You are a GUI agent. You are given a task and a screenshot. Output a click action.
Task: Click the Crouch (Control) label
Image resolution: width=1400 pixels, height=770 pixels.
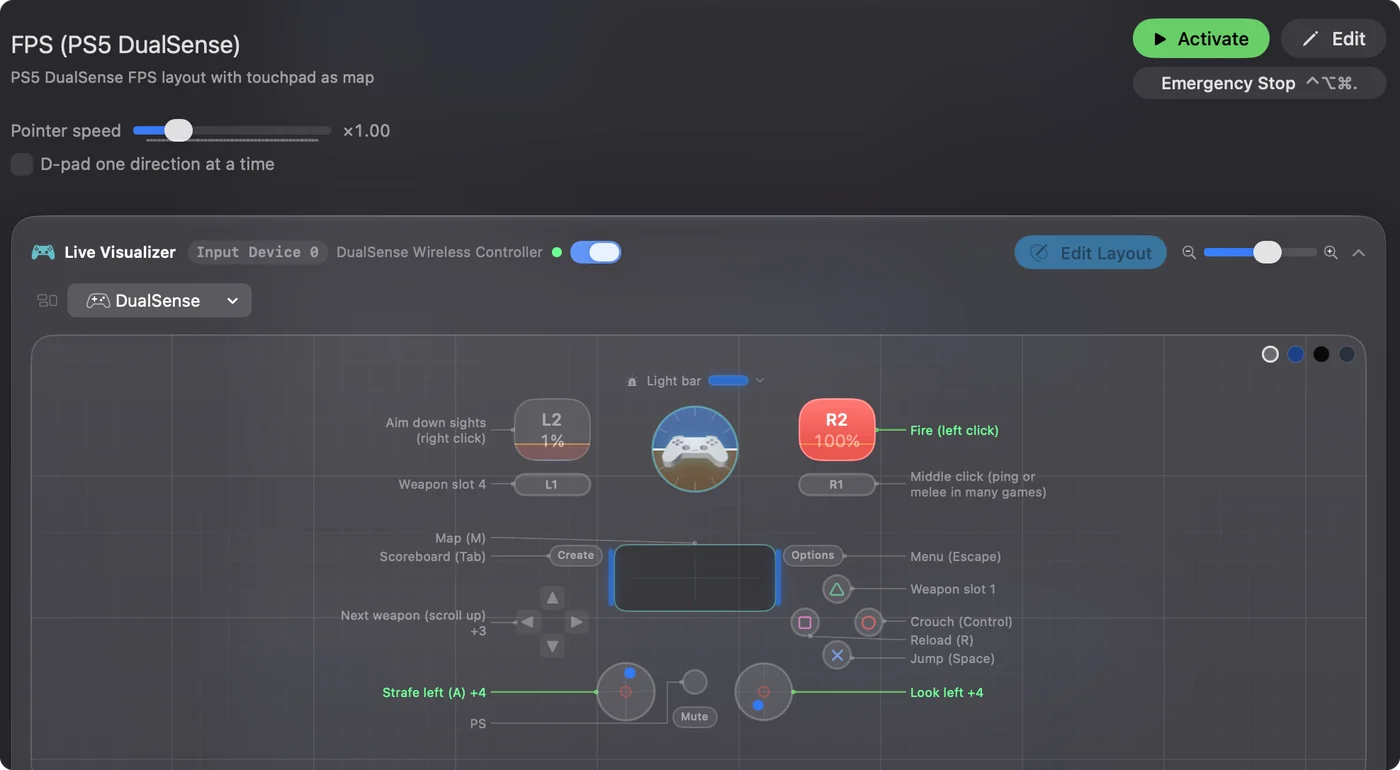(961, 622)
